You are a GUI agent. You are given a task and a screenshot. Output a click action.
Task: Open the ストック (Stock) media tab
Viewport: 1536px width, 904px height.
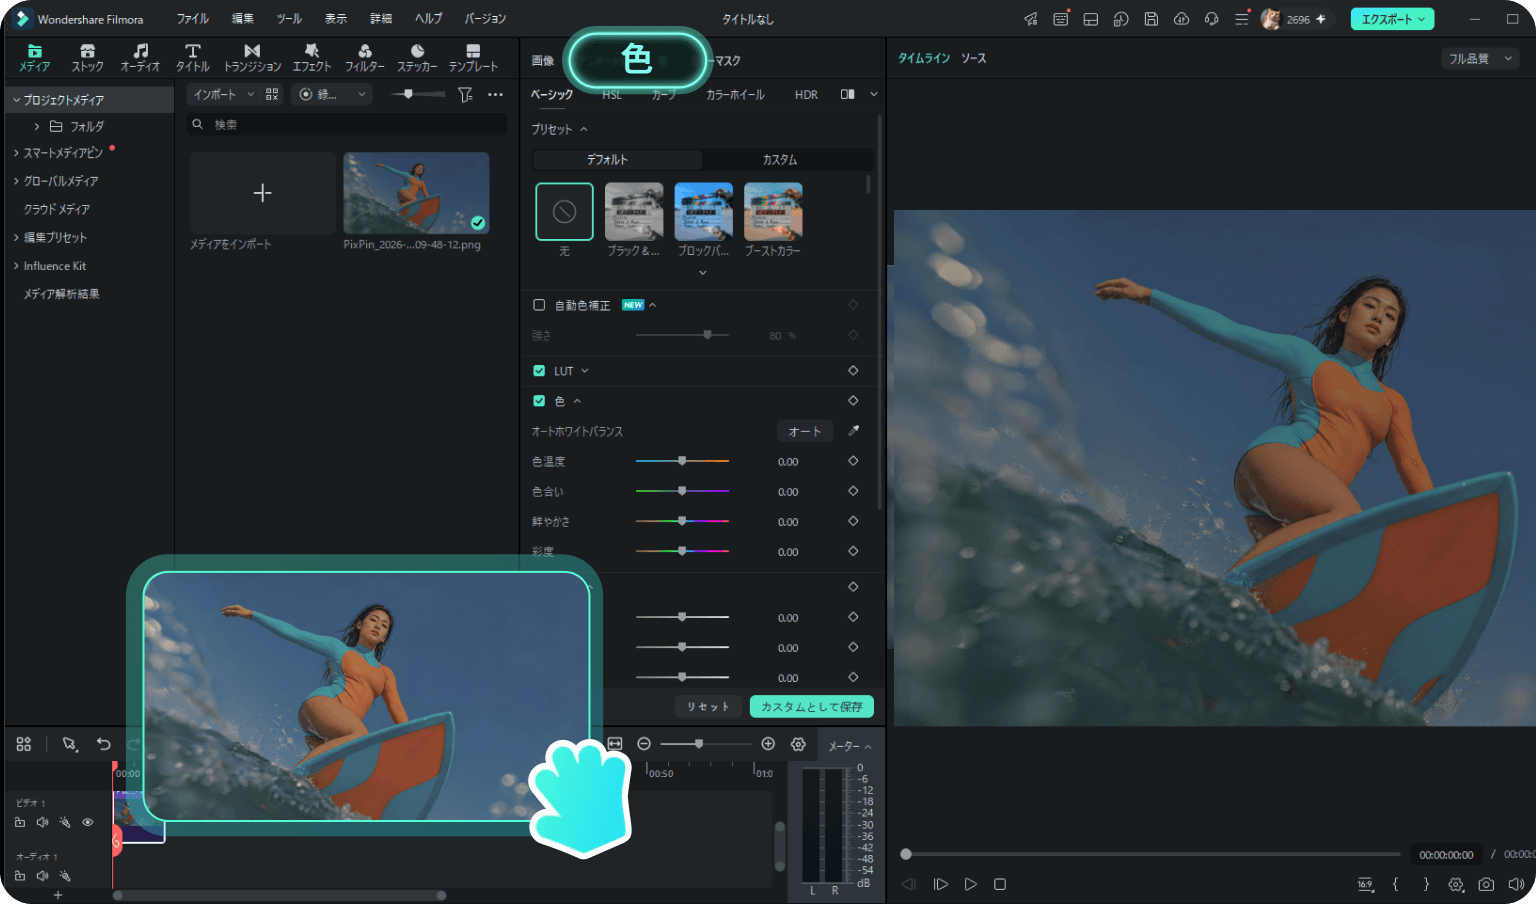point(87,58)
